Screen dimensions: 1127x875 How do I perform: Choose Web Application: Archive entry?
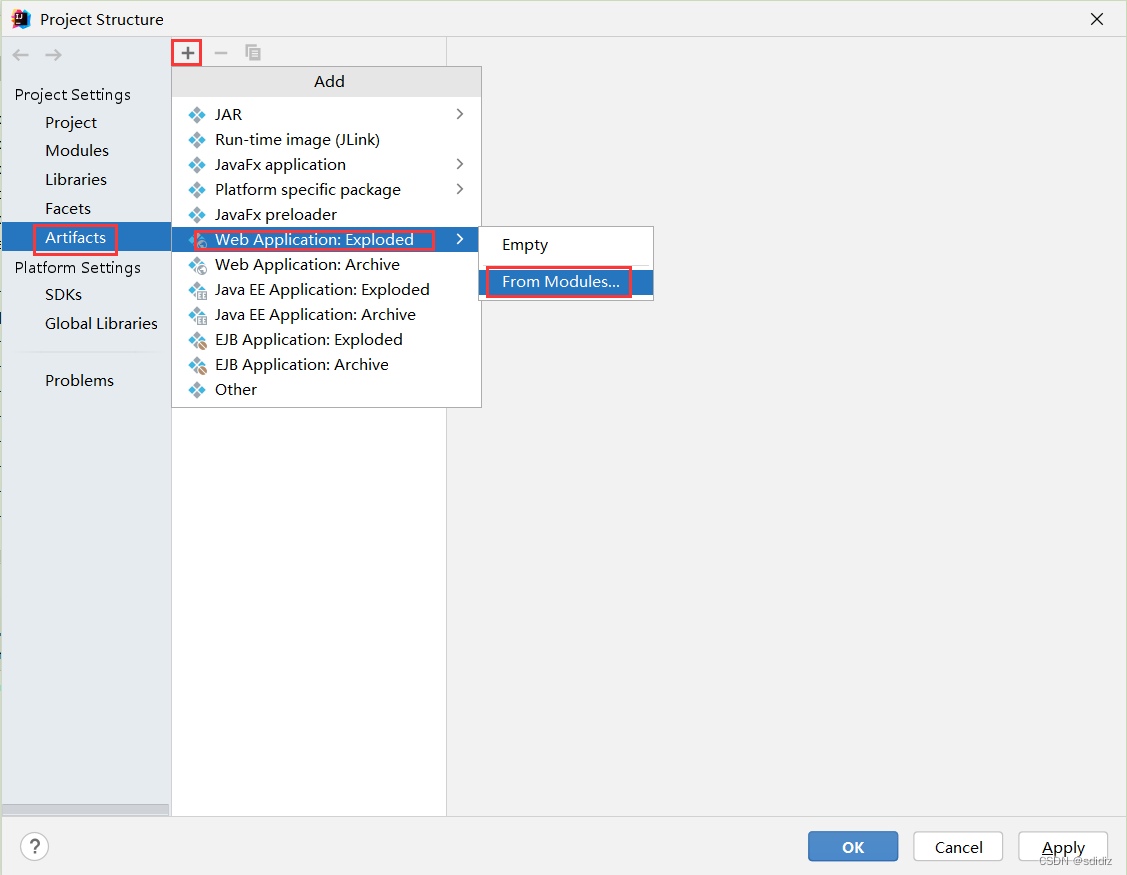click(326, 265)
